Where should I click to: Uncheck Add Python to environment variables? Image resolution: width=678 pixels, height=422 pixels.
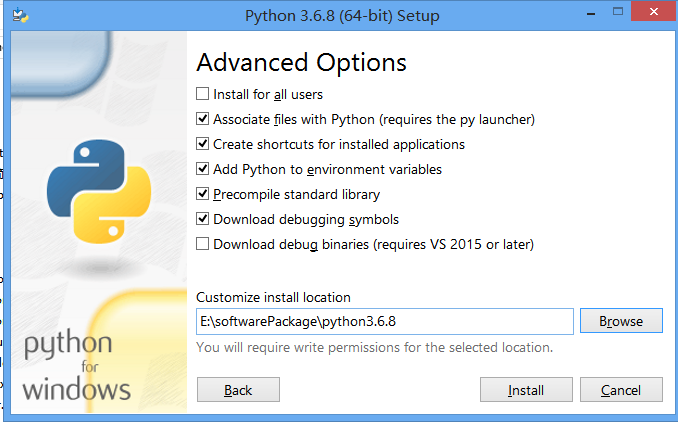204,169
